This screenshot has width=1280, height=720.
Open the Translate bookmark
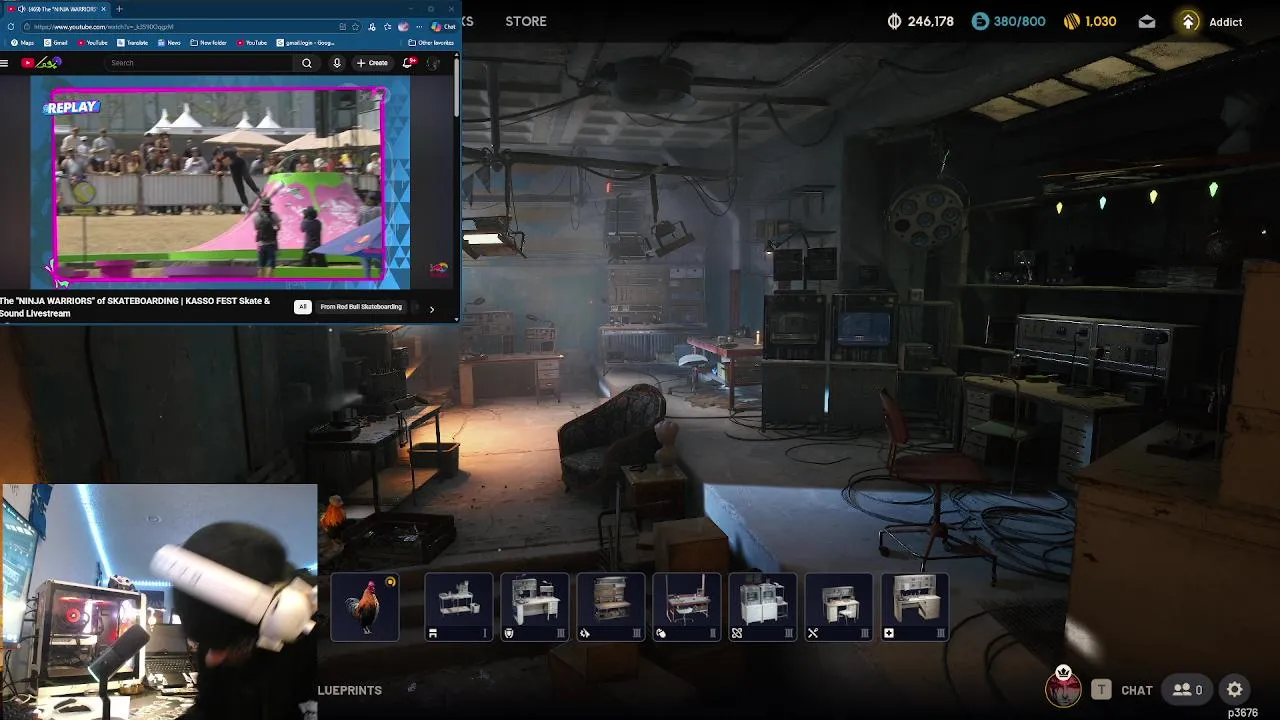(x=132, y=43)
